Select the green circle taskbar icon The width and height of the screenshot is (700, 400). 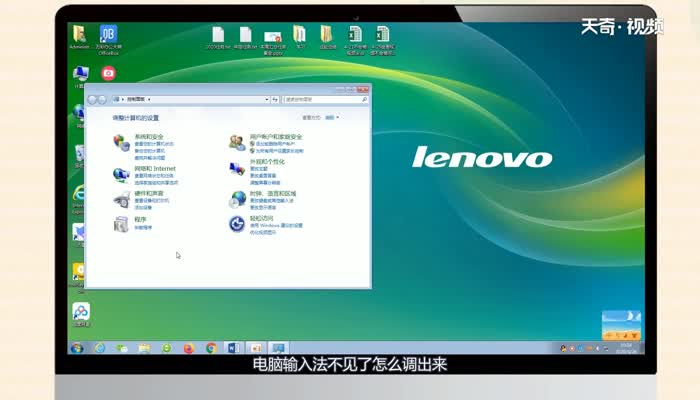[x=167, y=348]
